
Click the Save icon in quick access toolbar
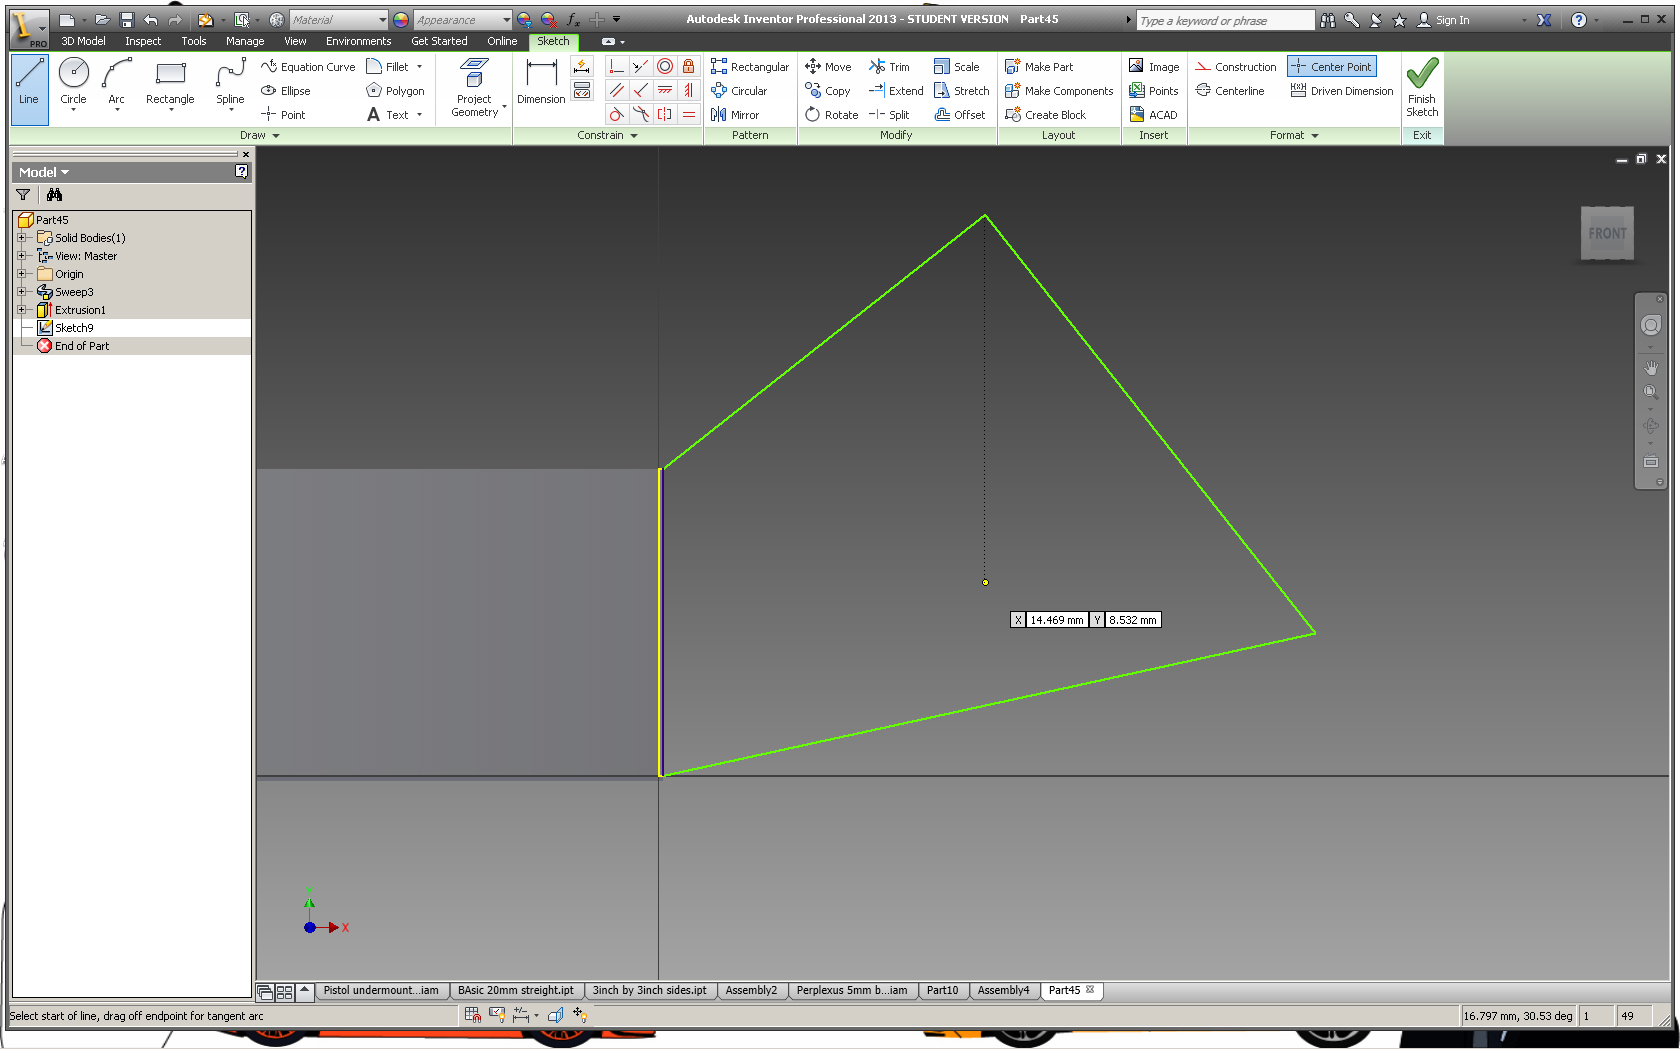click(127, 20)
